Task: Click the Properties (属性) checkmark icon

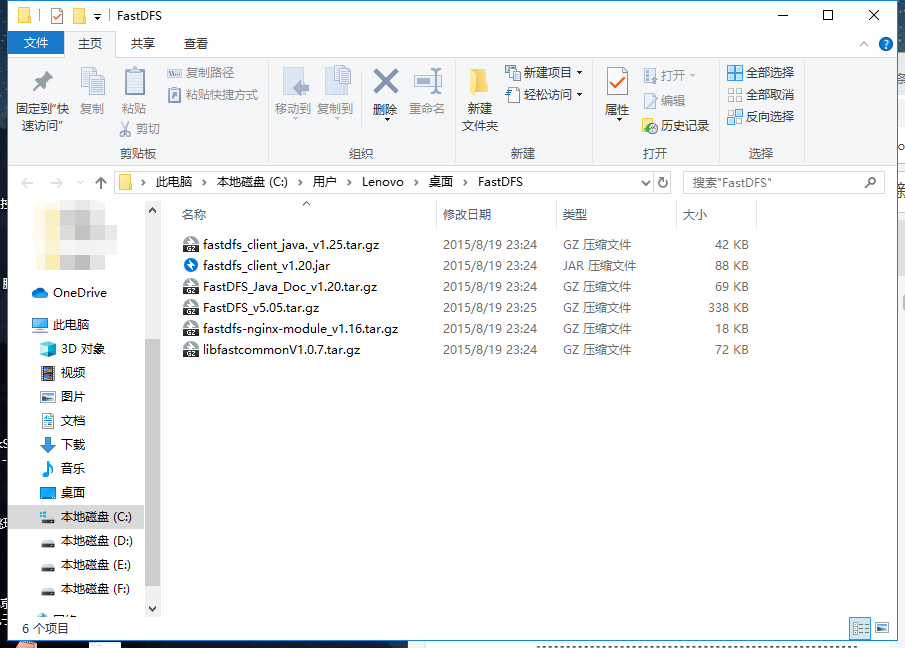Action: [x=617, y=82]
